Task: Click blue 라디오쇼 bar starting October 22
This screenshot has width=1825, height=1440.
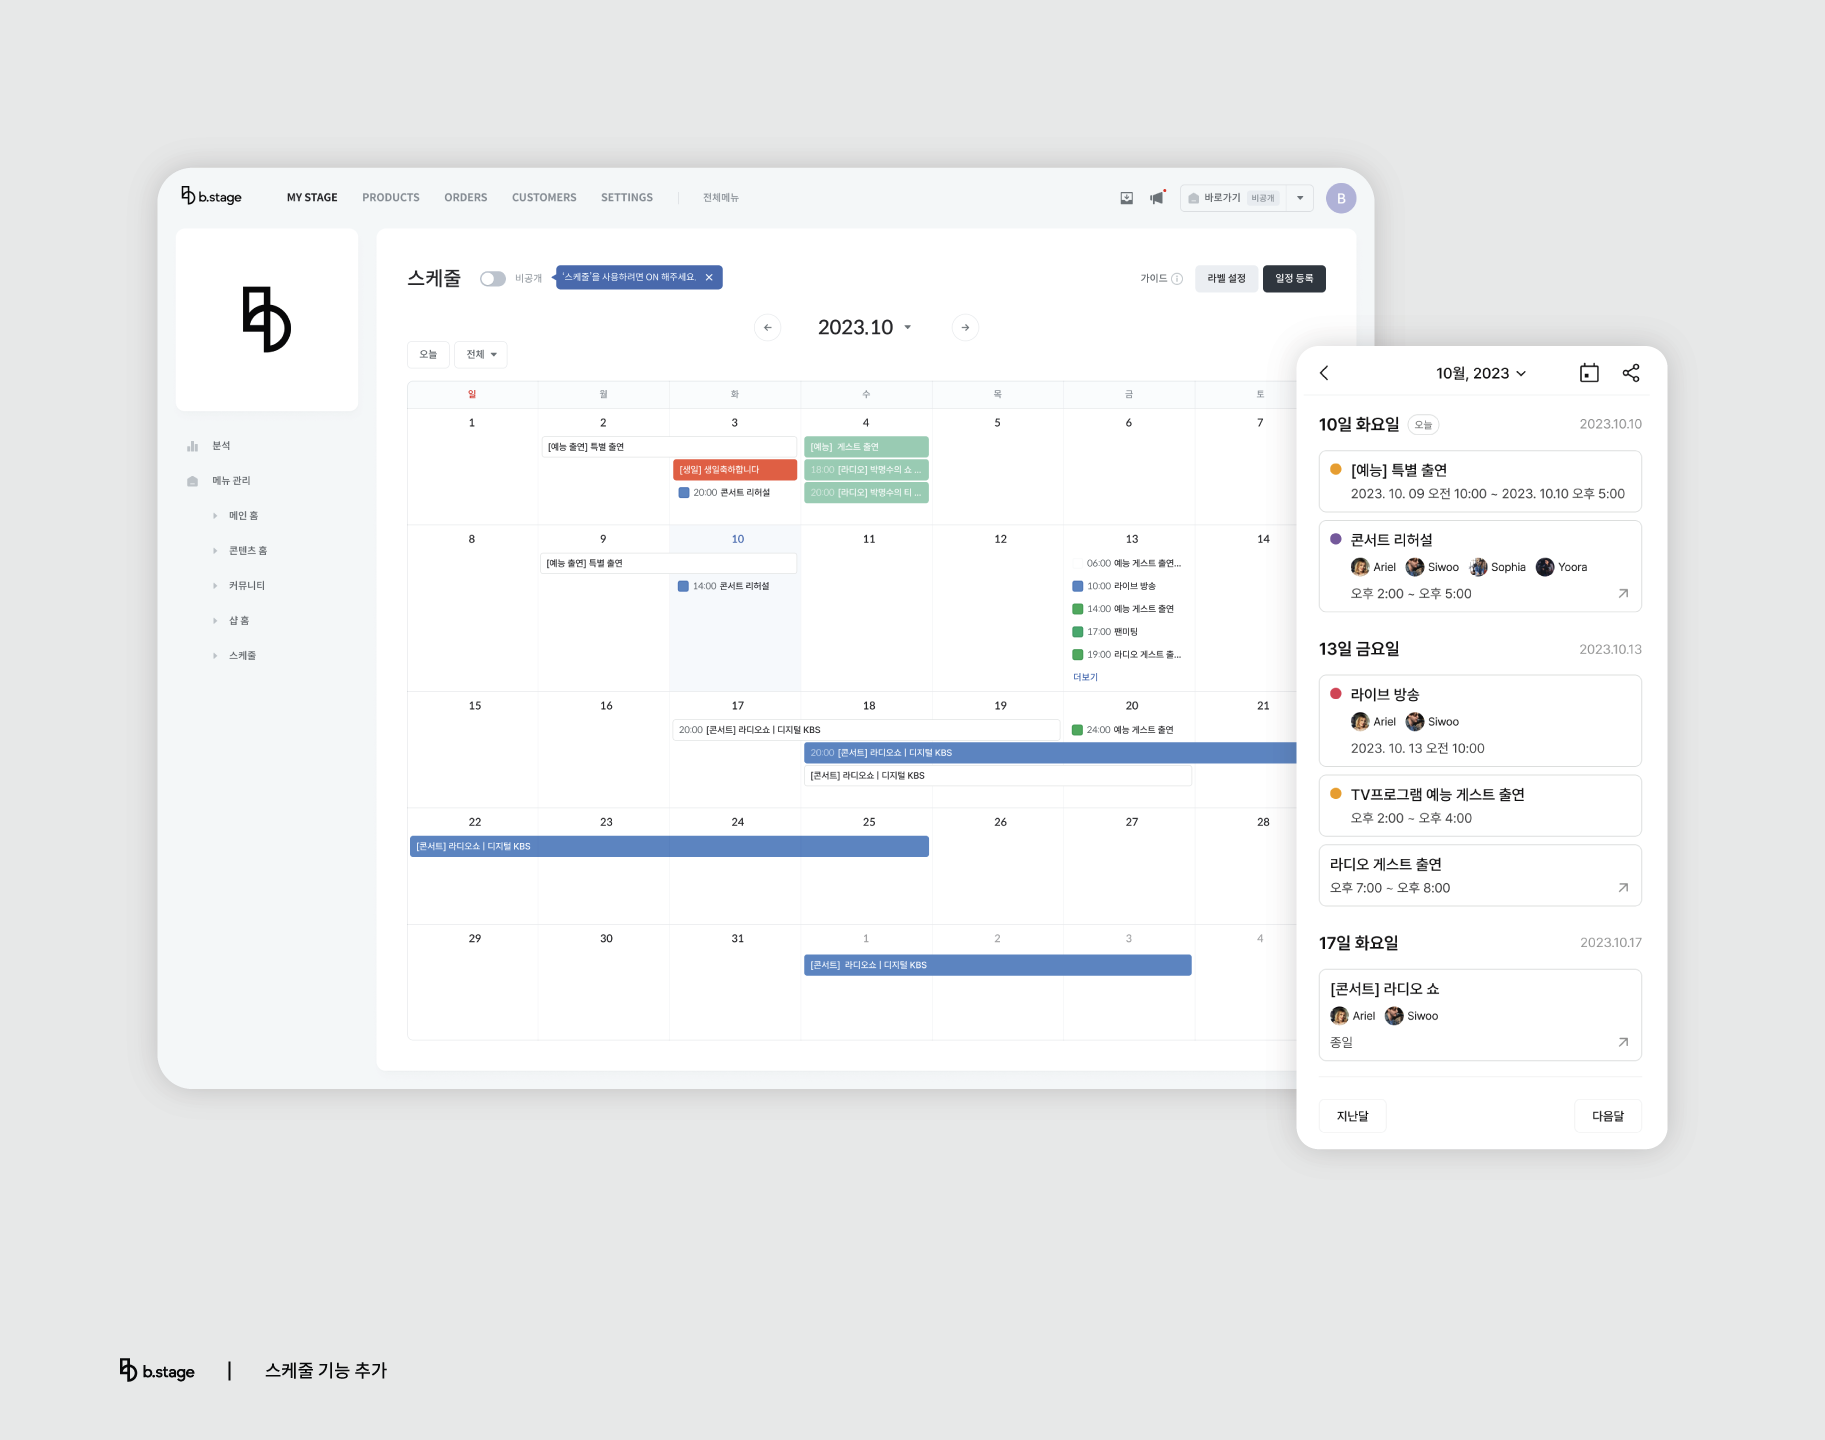Action: tap(669, 847)
